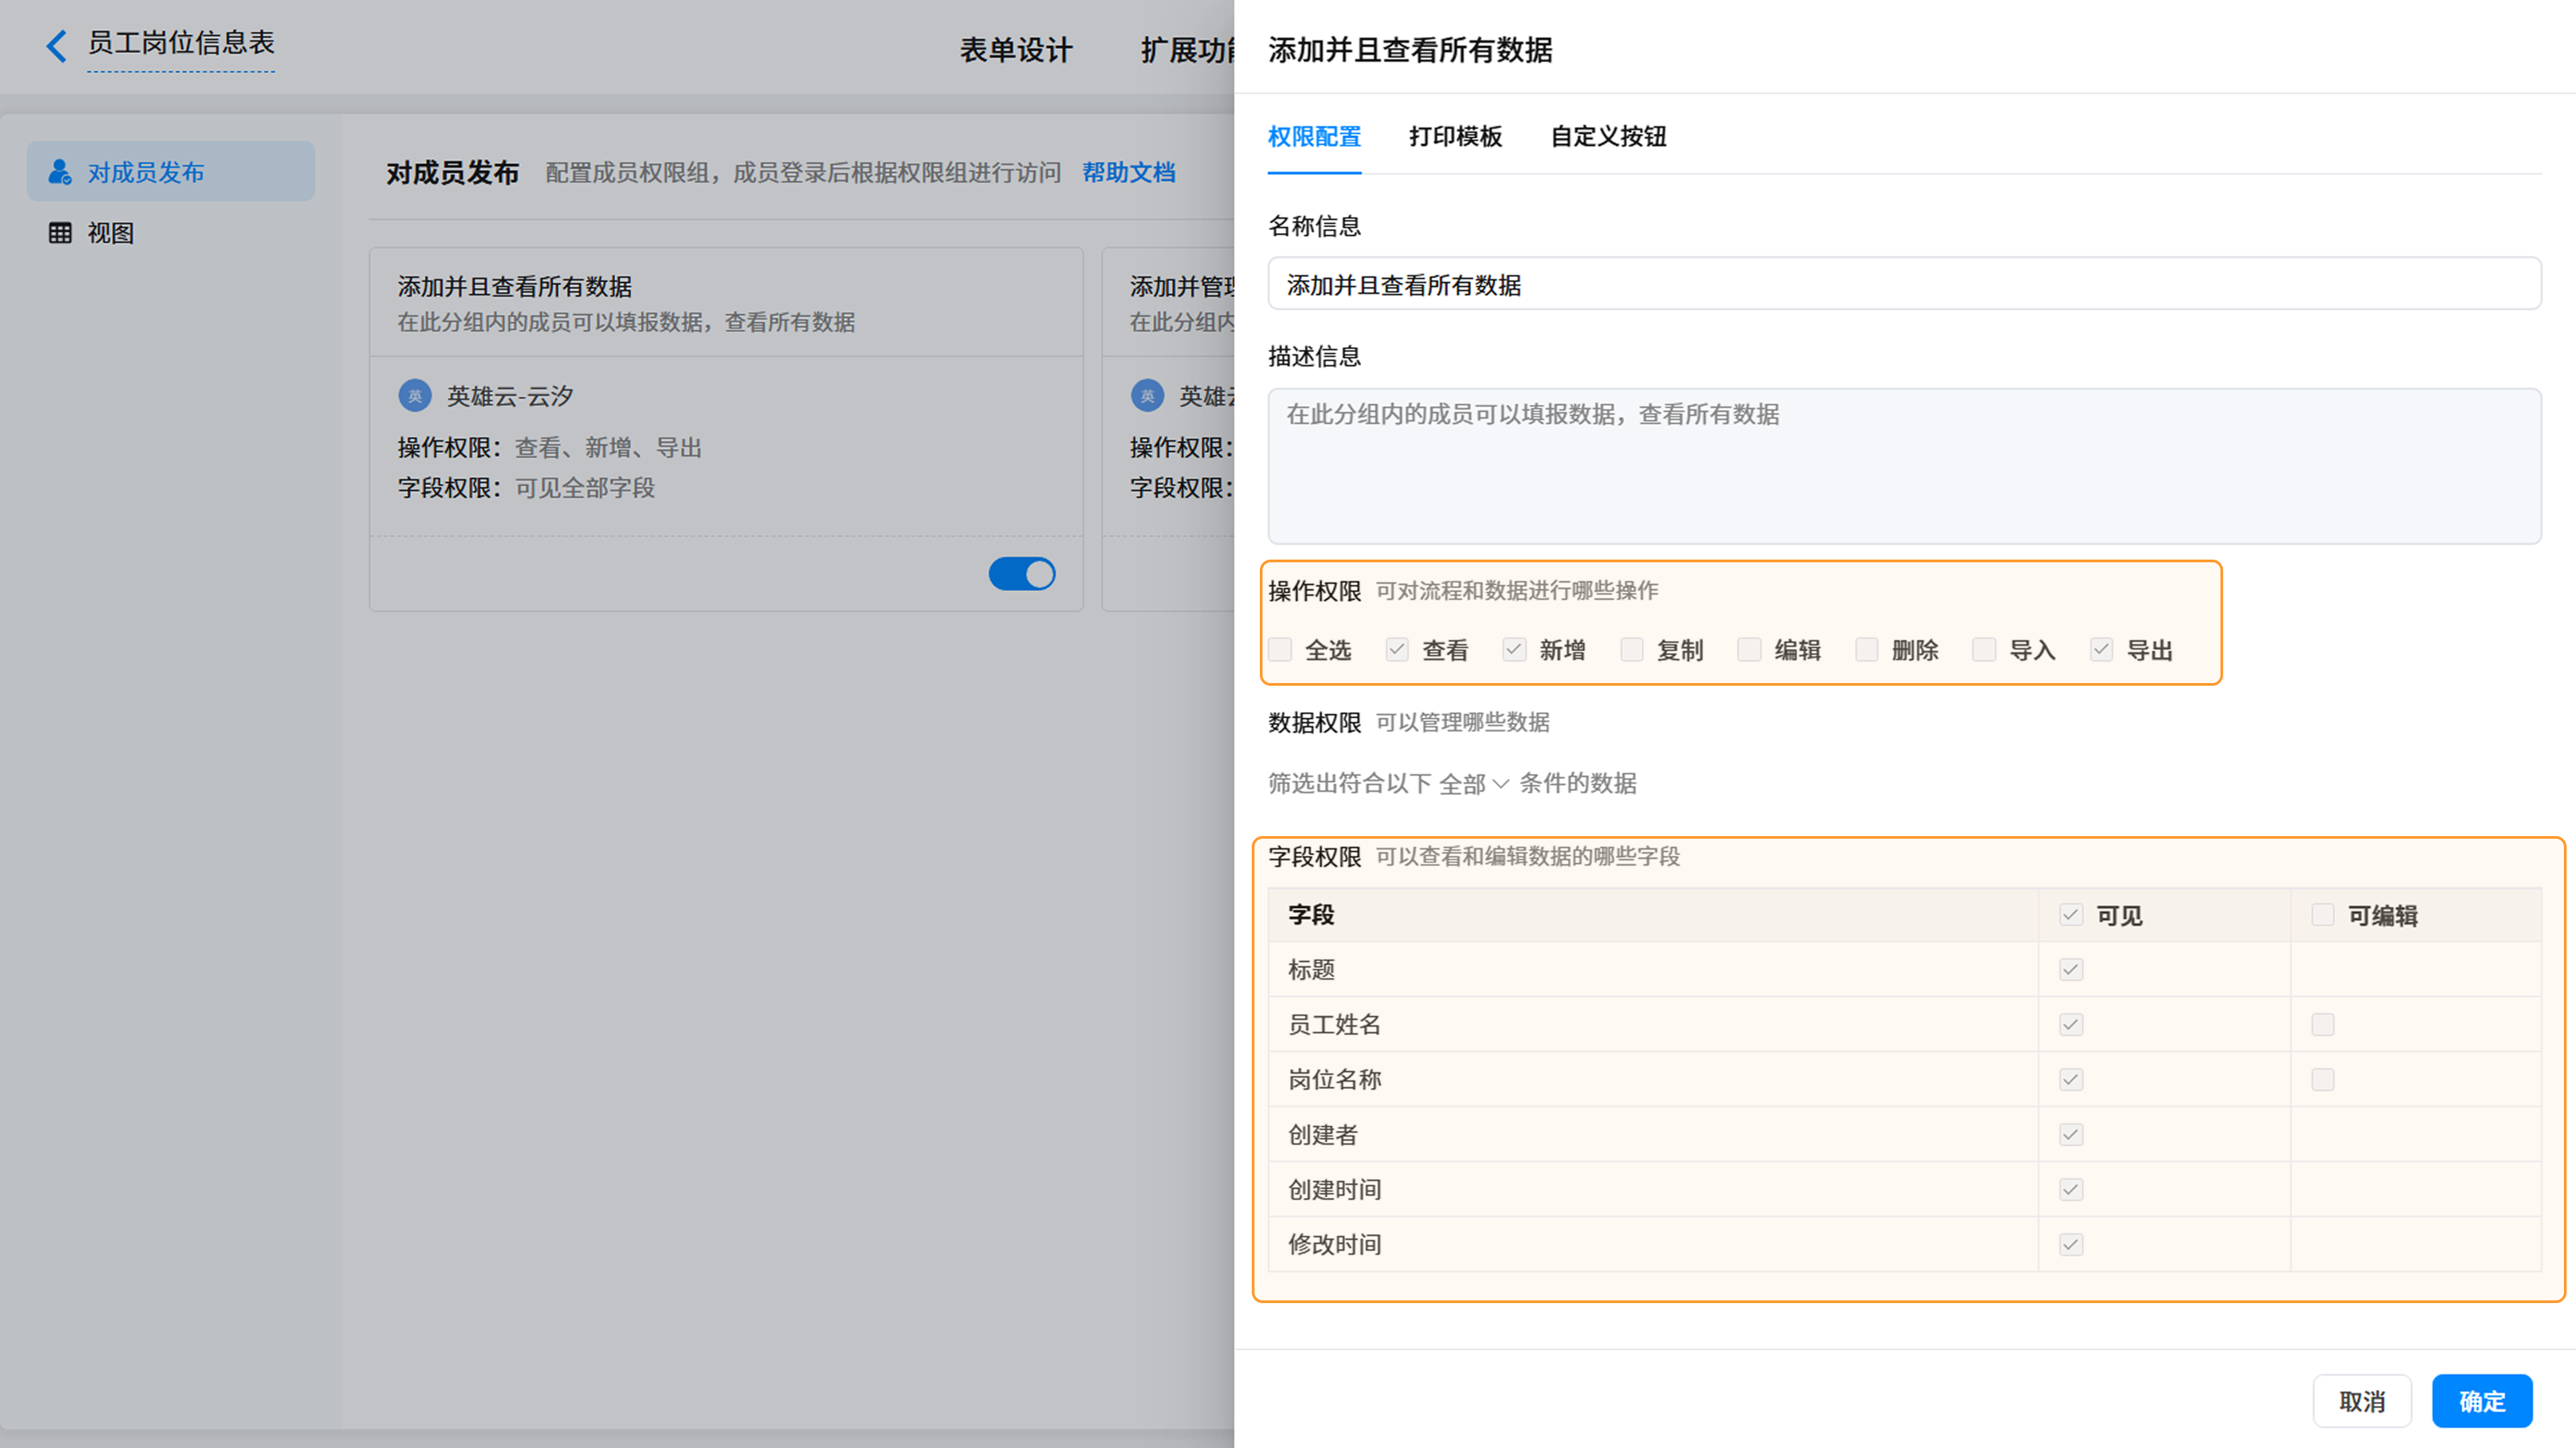Uncheck the 新增 operation checkbox
This screenshot has height=1448, width=2576.
click(1514, 650)
